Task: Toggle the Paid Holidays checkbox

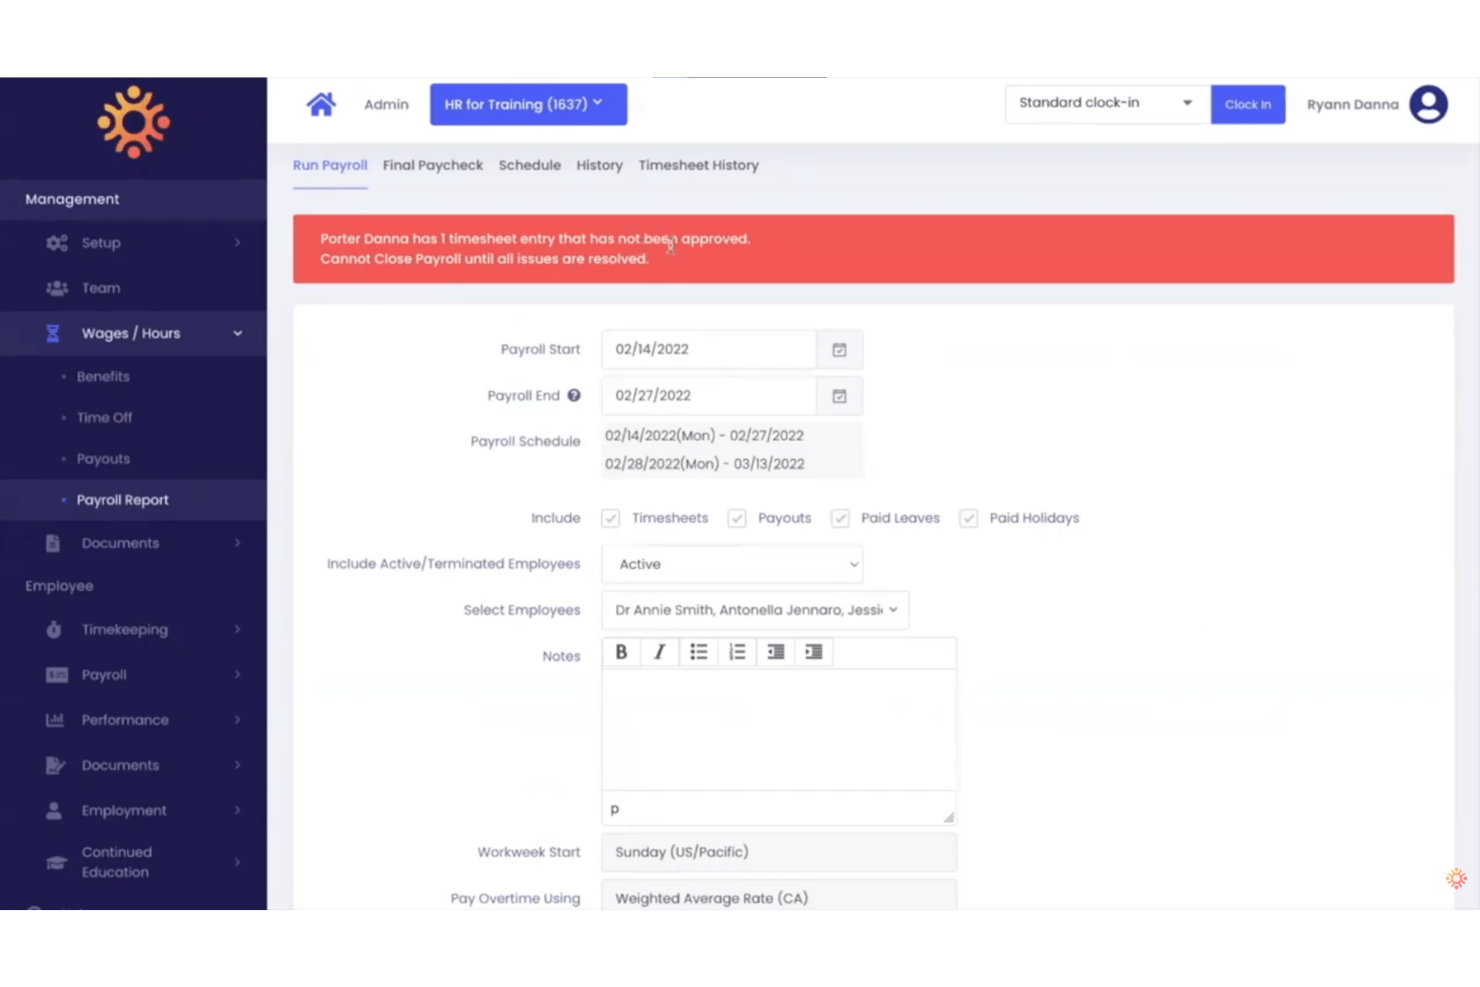Action: [x=968, y=518]
